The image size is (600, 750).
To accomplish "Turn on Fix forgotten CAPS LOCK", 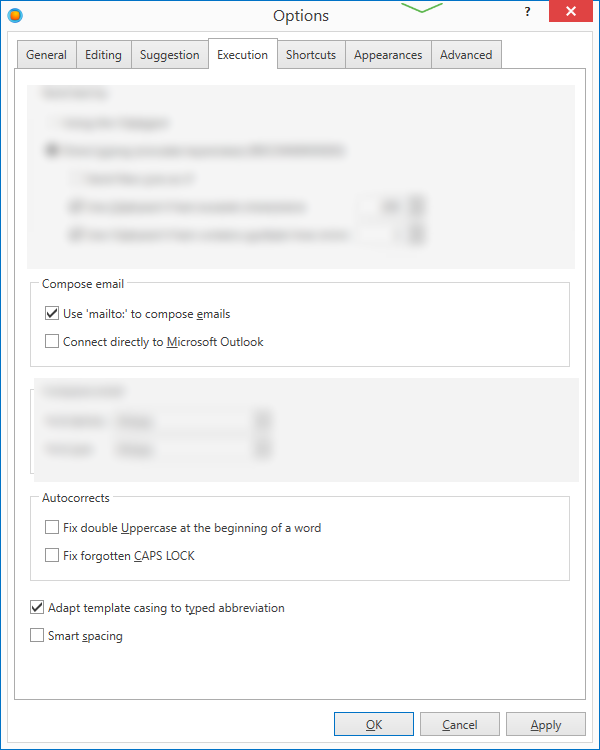I will pos(52,556).
